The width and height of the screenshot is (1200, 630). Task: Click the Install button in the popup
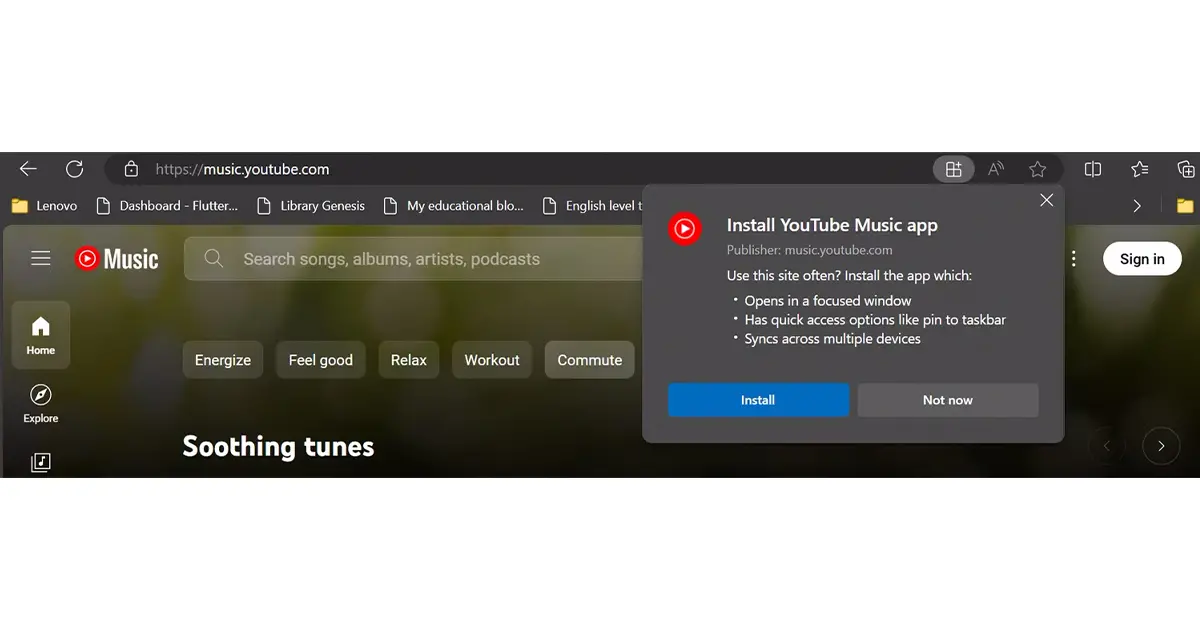758,400
